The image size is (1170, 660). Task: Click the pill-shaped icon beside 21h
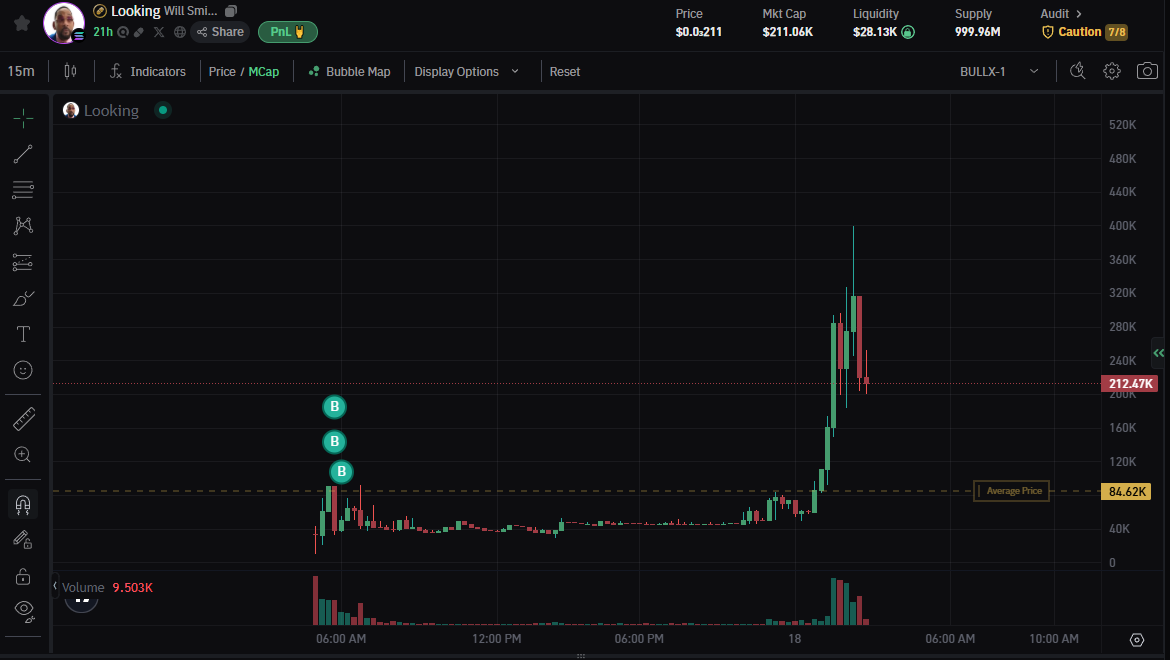click(139, 32)
